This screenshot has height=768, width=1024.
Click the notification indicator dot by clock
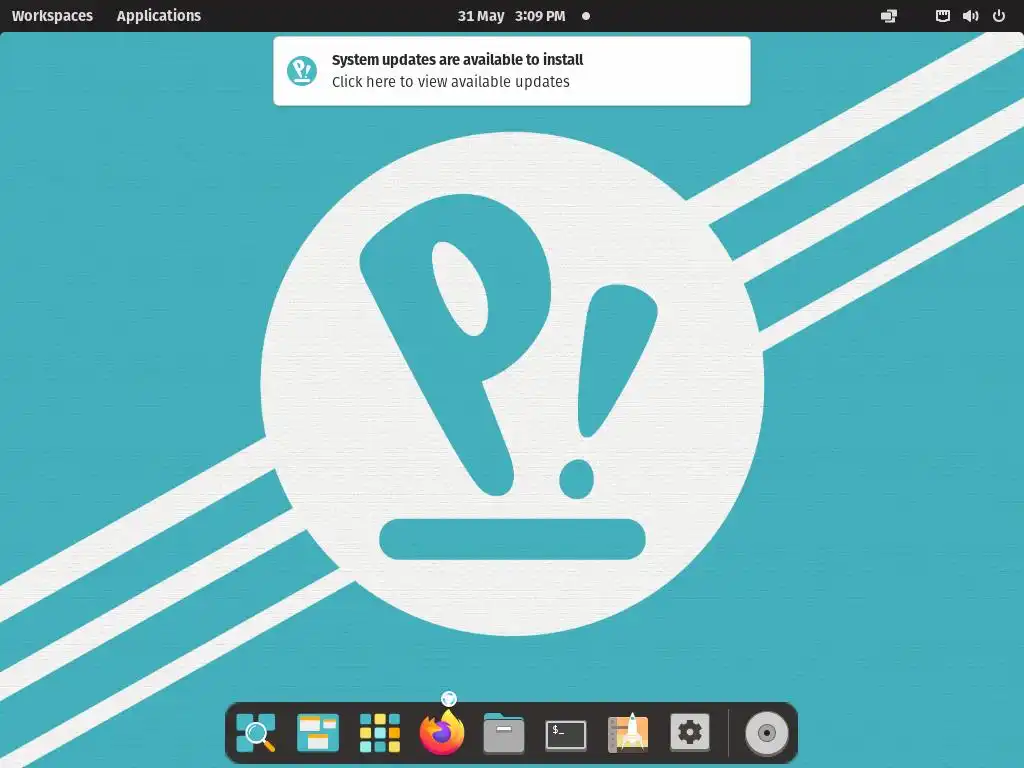pos(586,16)
